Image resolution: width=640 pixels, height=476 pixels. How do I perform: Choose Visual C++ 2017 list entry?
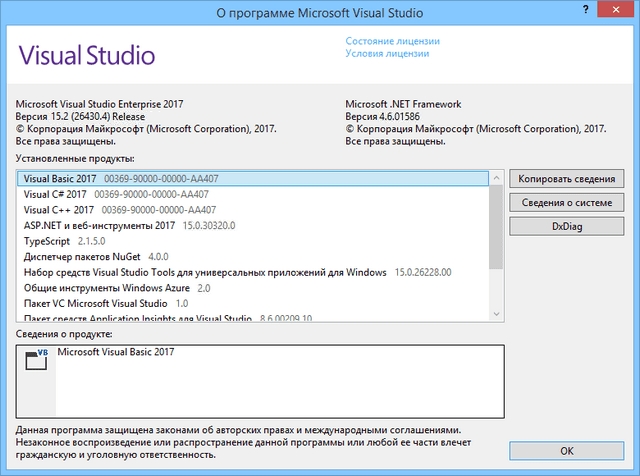tap(58, 210)
